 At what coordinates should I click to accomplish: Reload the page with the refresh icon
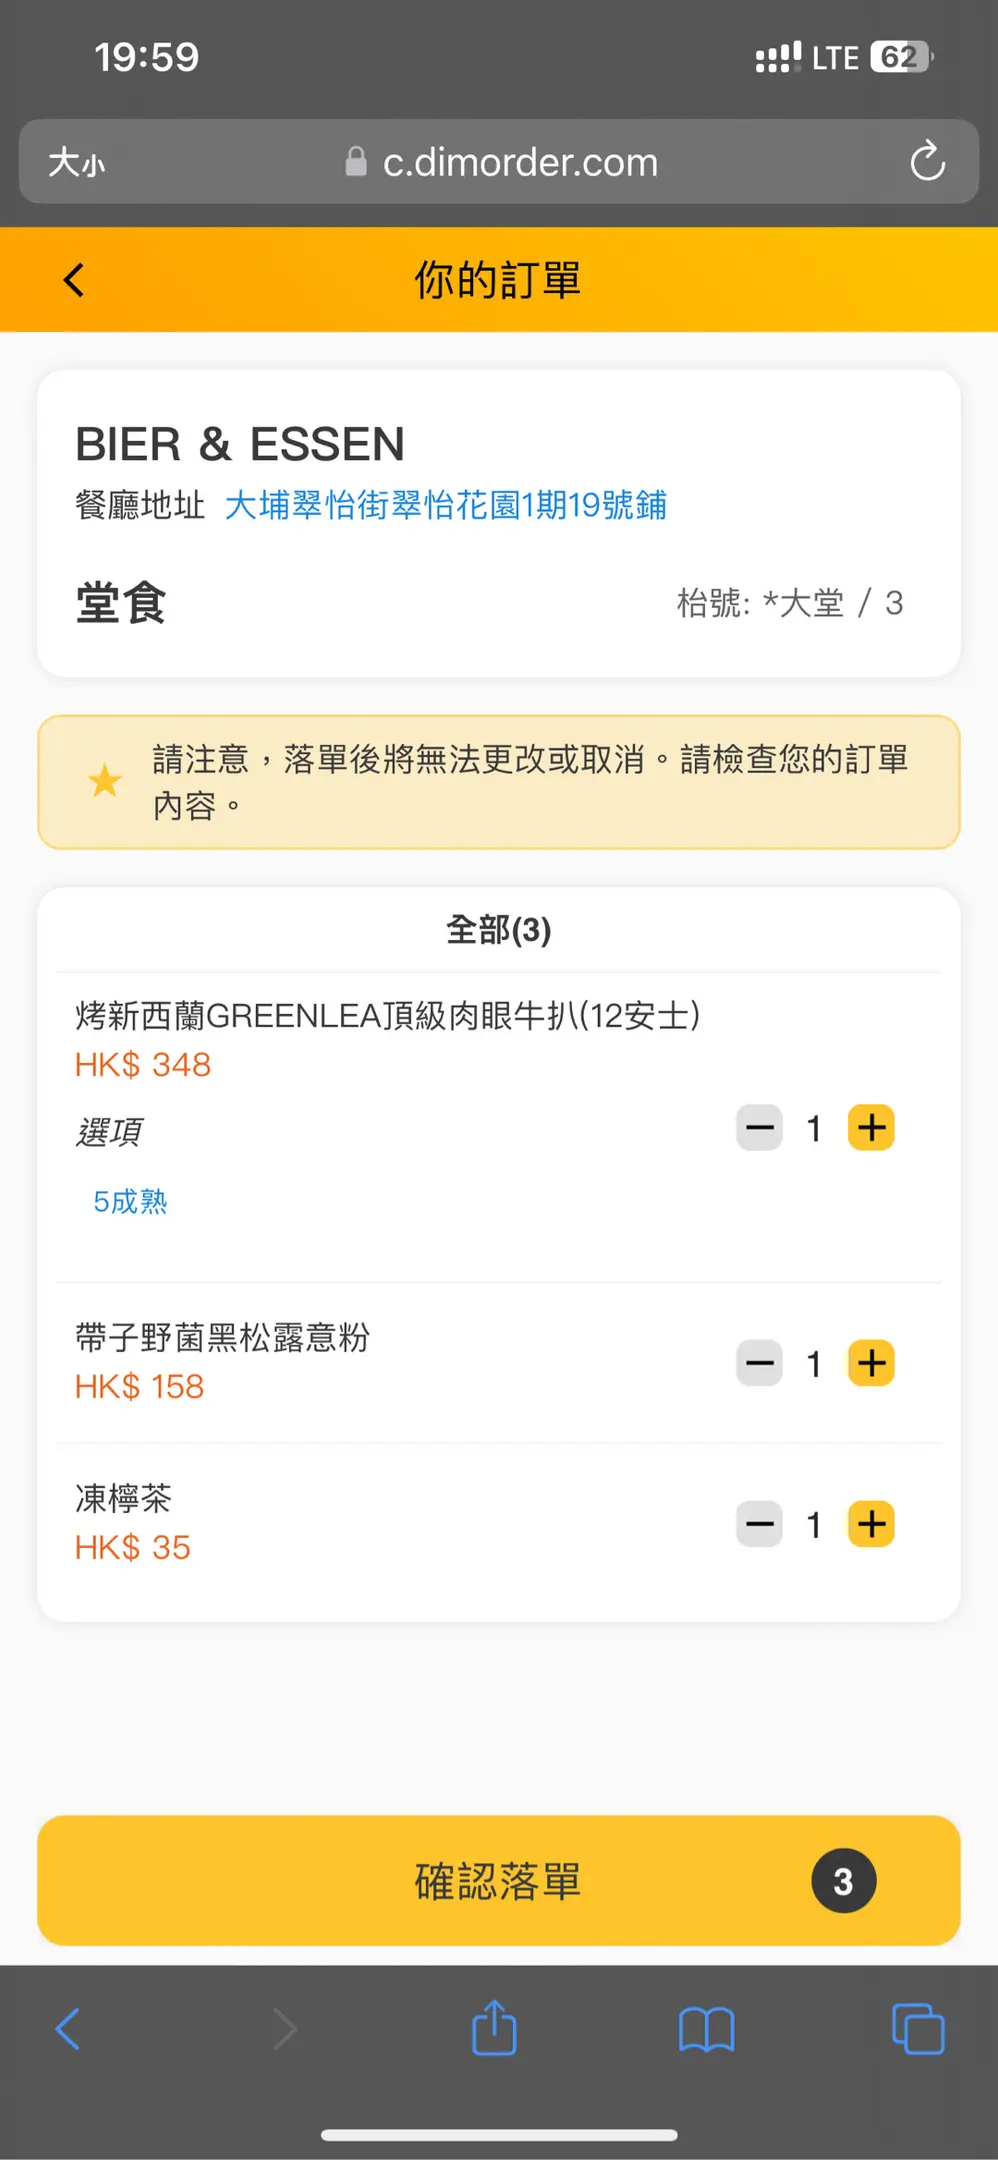(927, 162)
